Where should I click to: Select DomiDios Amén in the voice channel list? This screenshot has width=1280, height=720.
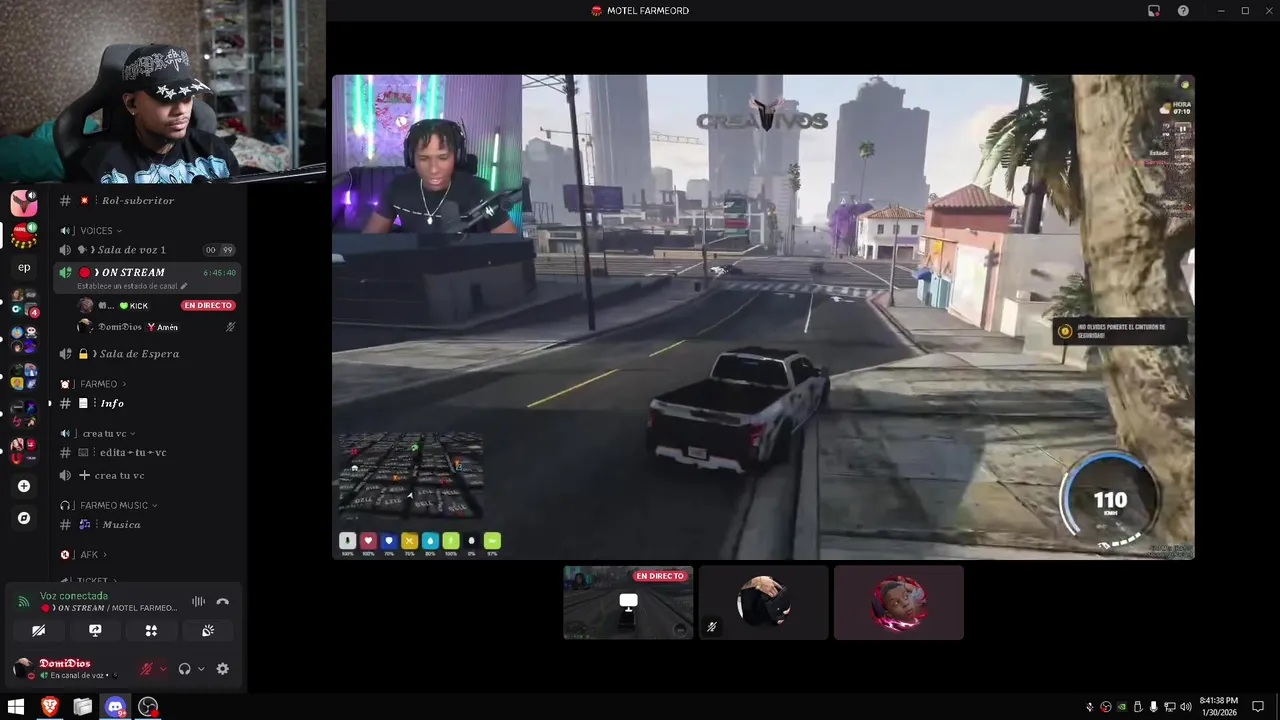tap(157, 327)
